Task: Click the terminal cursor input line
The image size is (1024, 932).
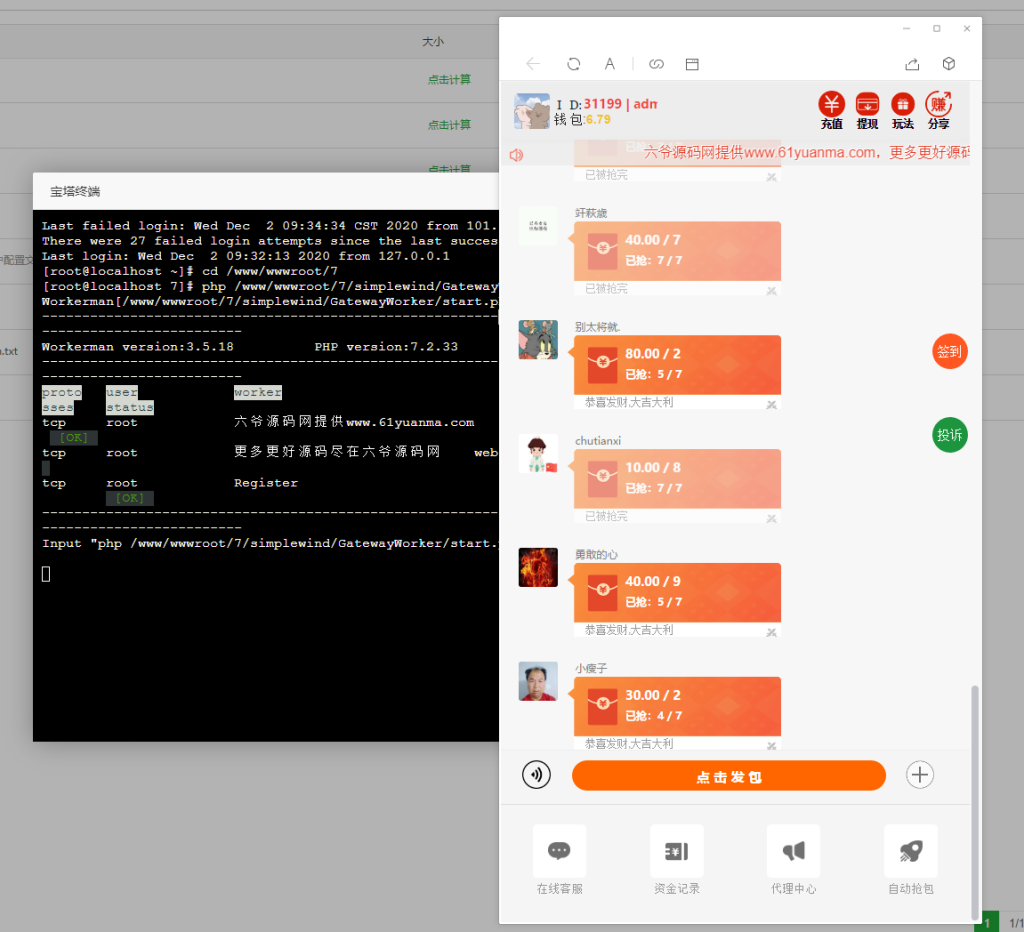Action: click(x=46, y=574)
